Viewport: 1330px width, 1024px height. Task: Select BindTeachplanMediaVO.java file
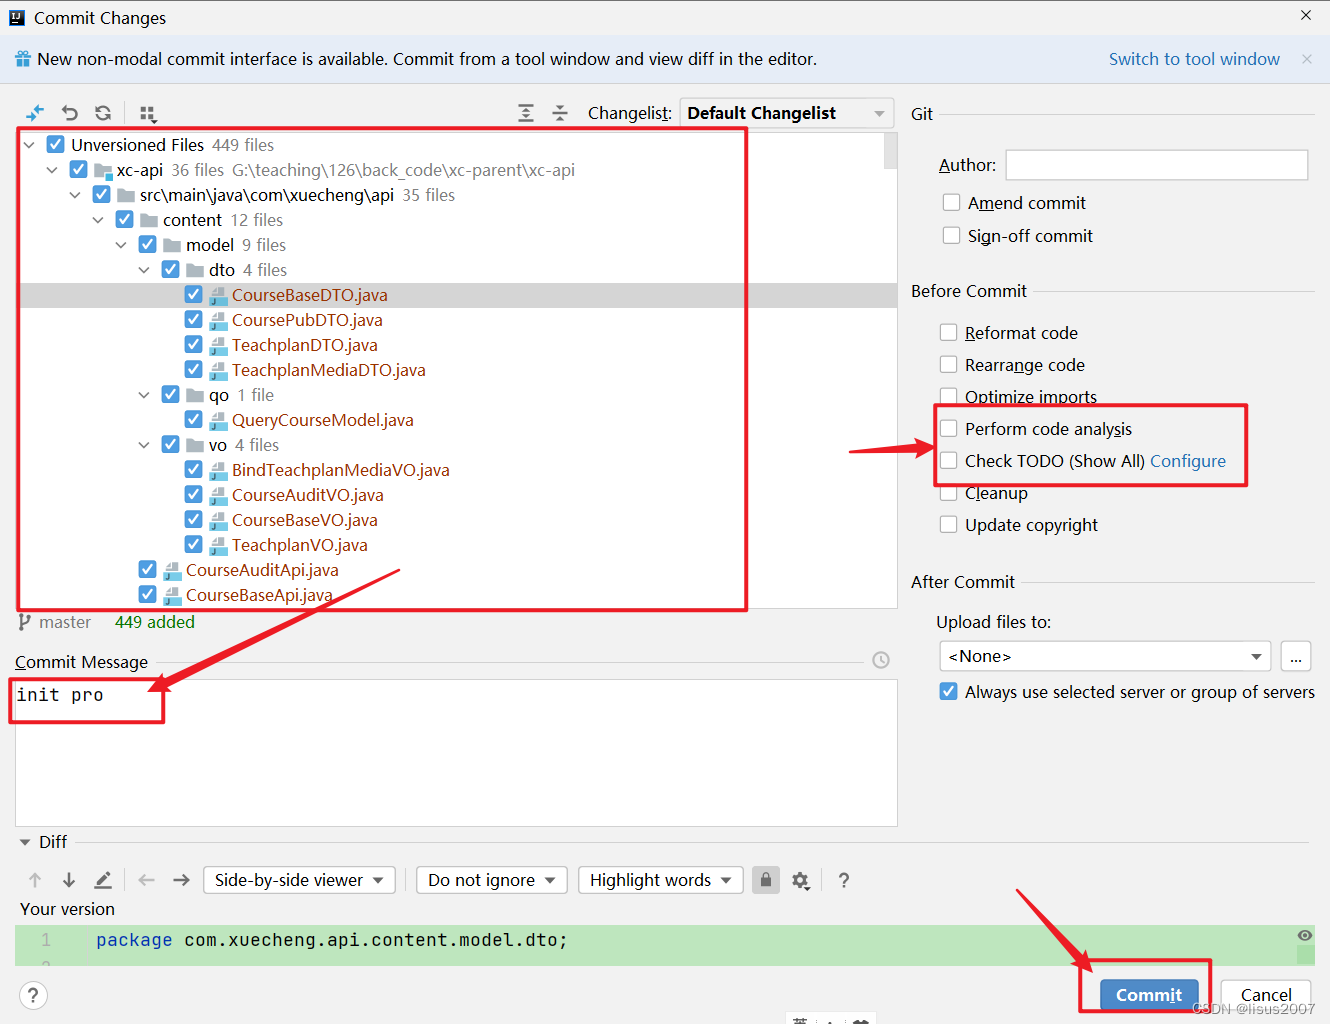(x=341, y=470)
